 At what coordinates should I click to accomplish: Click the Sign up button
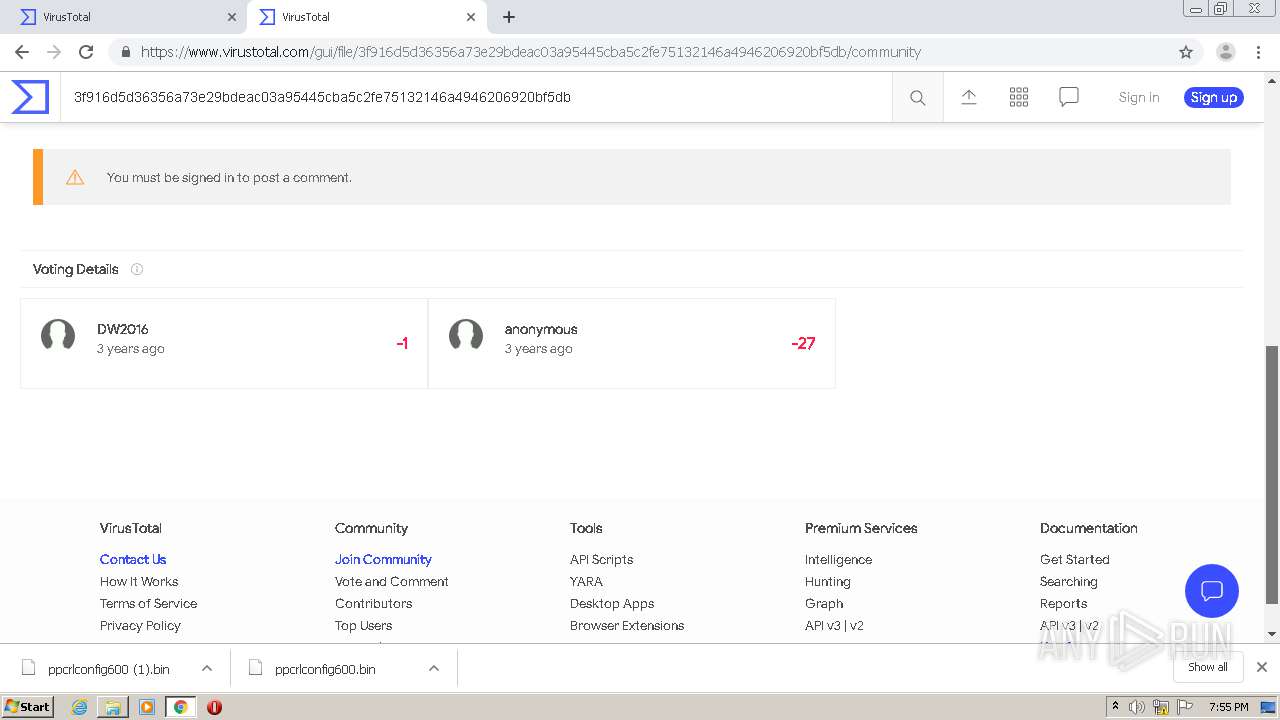(x=1214, y=97)
